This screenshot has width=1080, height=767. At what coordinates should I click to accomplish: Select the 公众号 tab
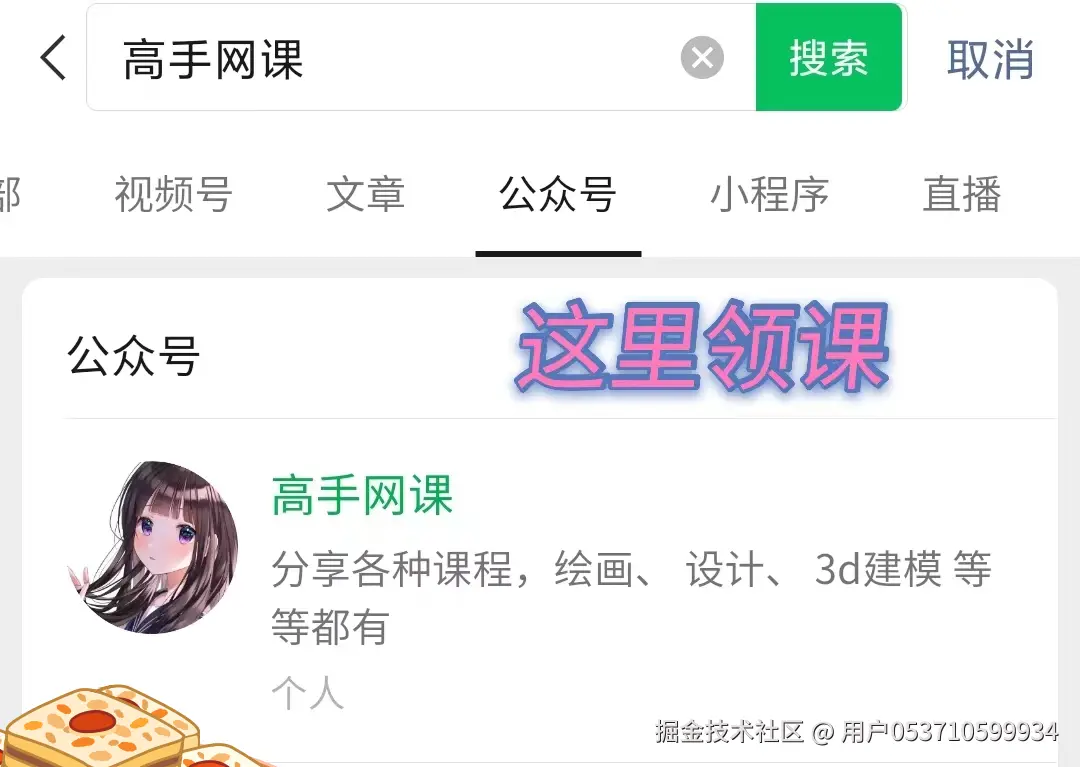pyautogui.click(x=557, y=194)
